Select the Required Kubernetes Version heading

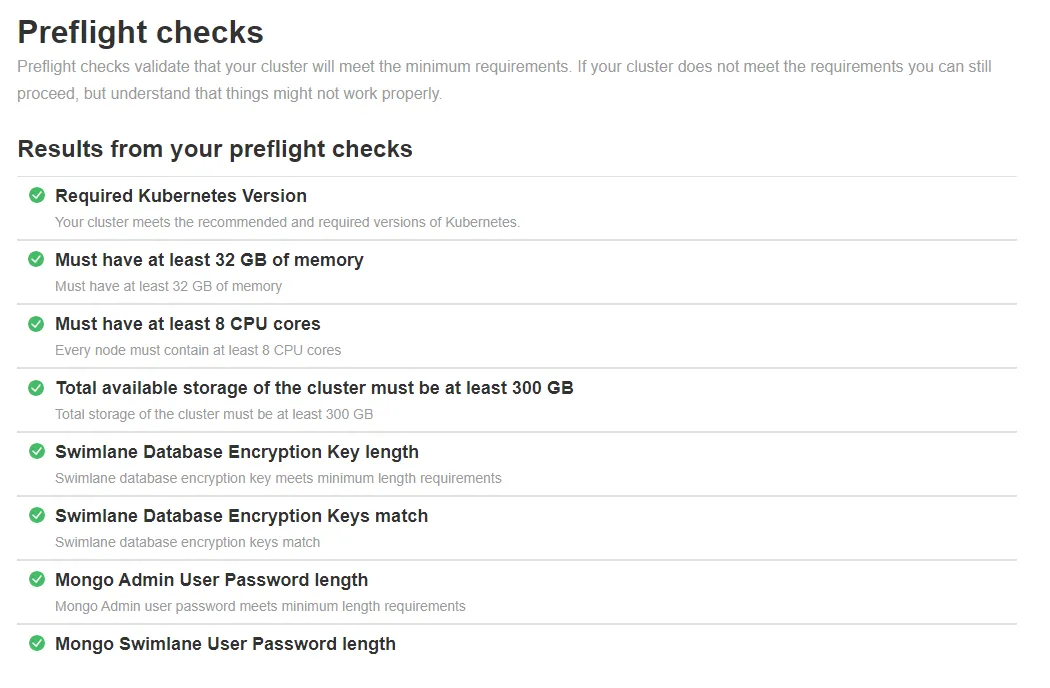point(181,196)
